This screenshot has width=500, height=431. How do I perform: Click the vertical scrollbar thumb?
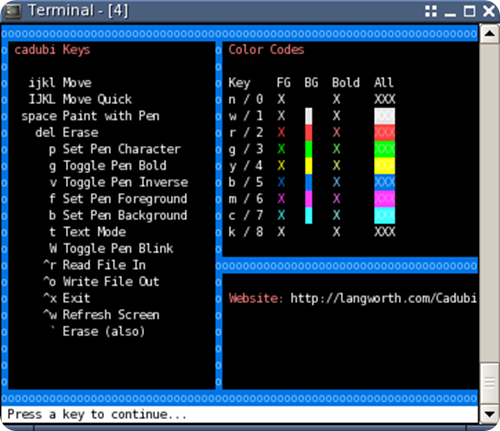click(489, 382)
